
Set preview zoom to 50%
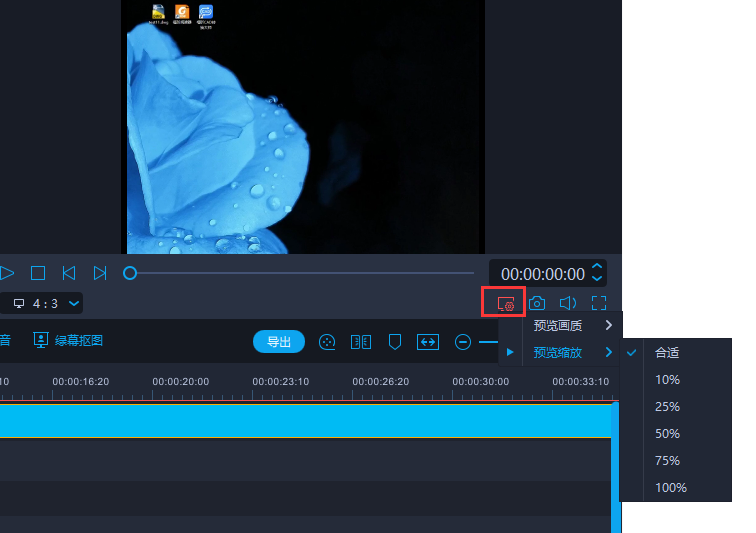click(667, 434)
